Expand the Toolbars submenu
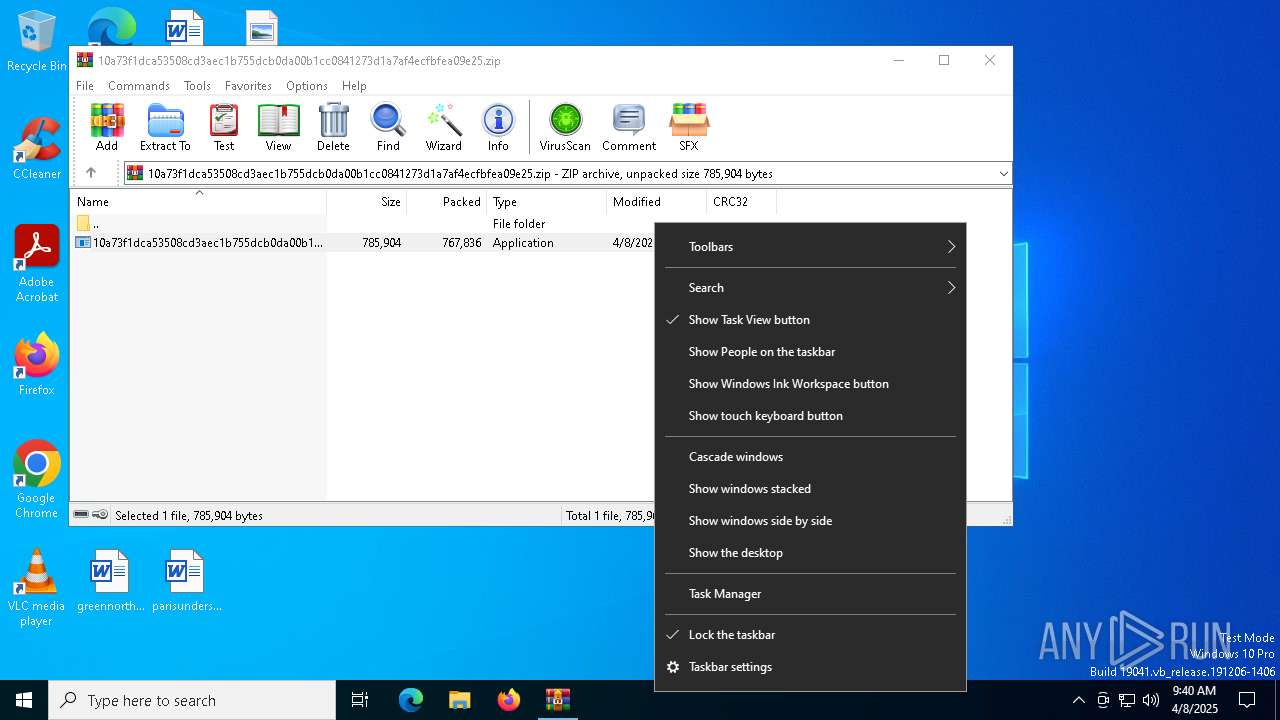The image size is (1280, 720). click(810, 247)
